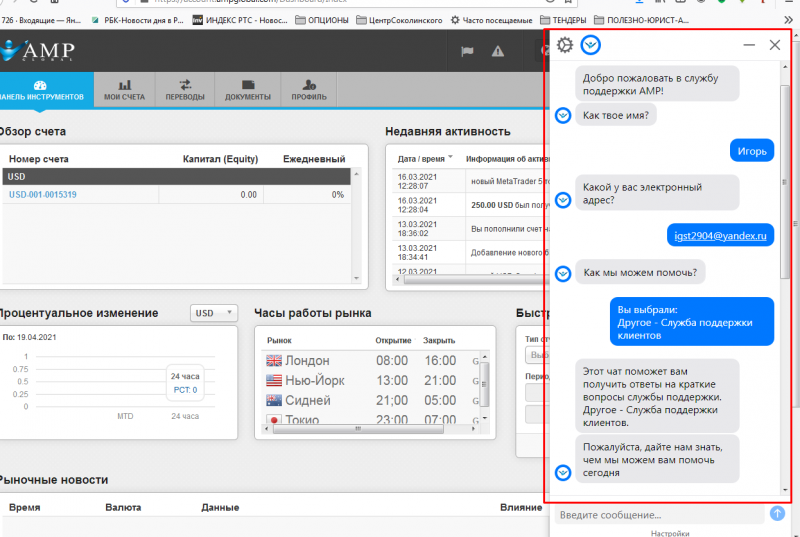Switch to Мои счета tab
800x537 pixels.
pos(124,90)
